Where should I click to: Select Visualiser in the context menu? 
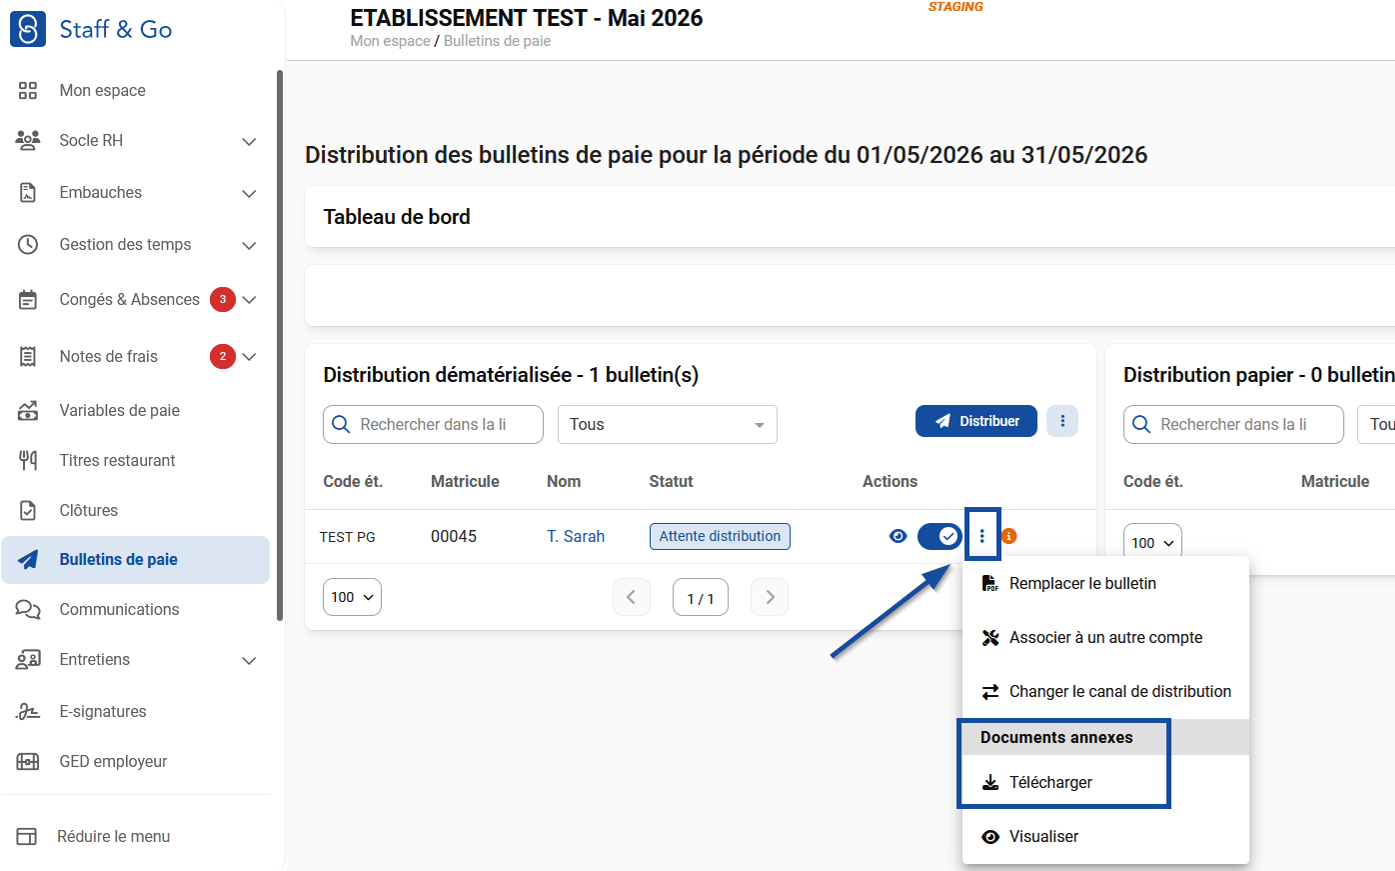1105,836
